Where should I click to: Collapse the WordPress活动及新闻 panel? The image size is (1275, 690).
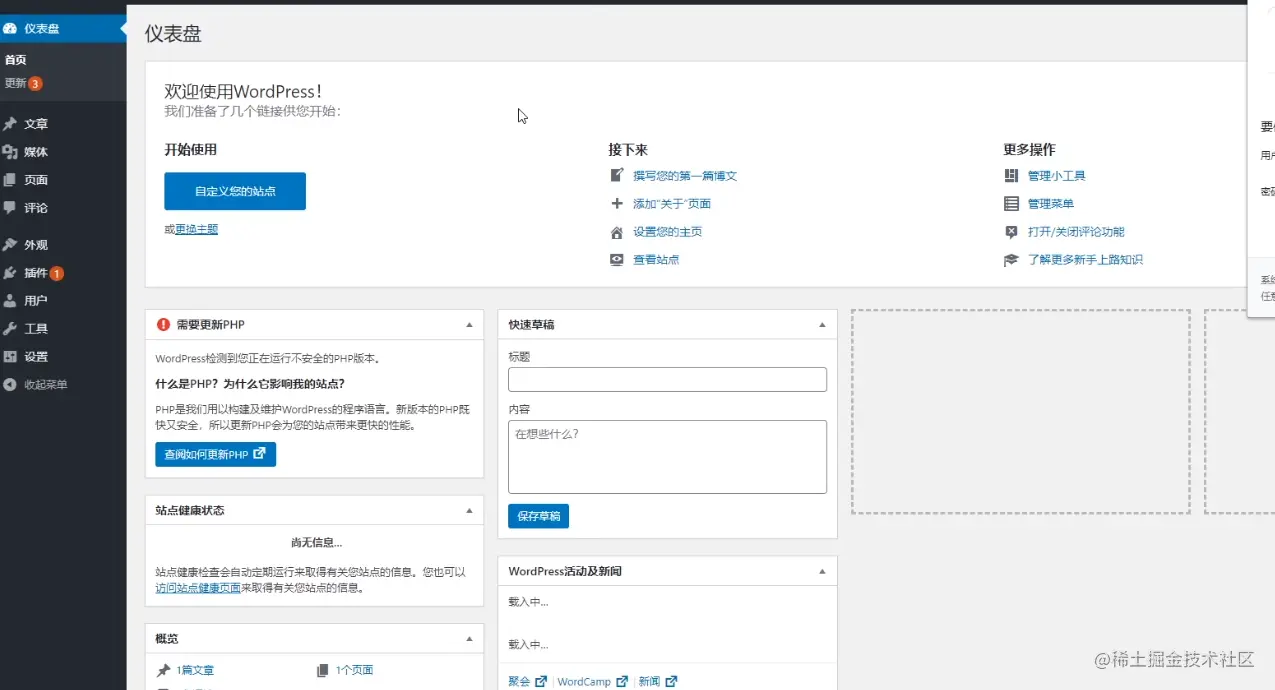pos(822,571)
